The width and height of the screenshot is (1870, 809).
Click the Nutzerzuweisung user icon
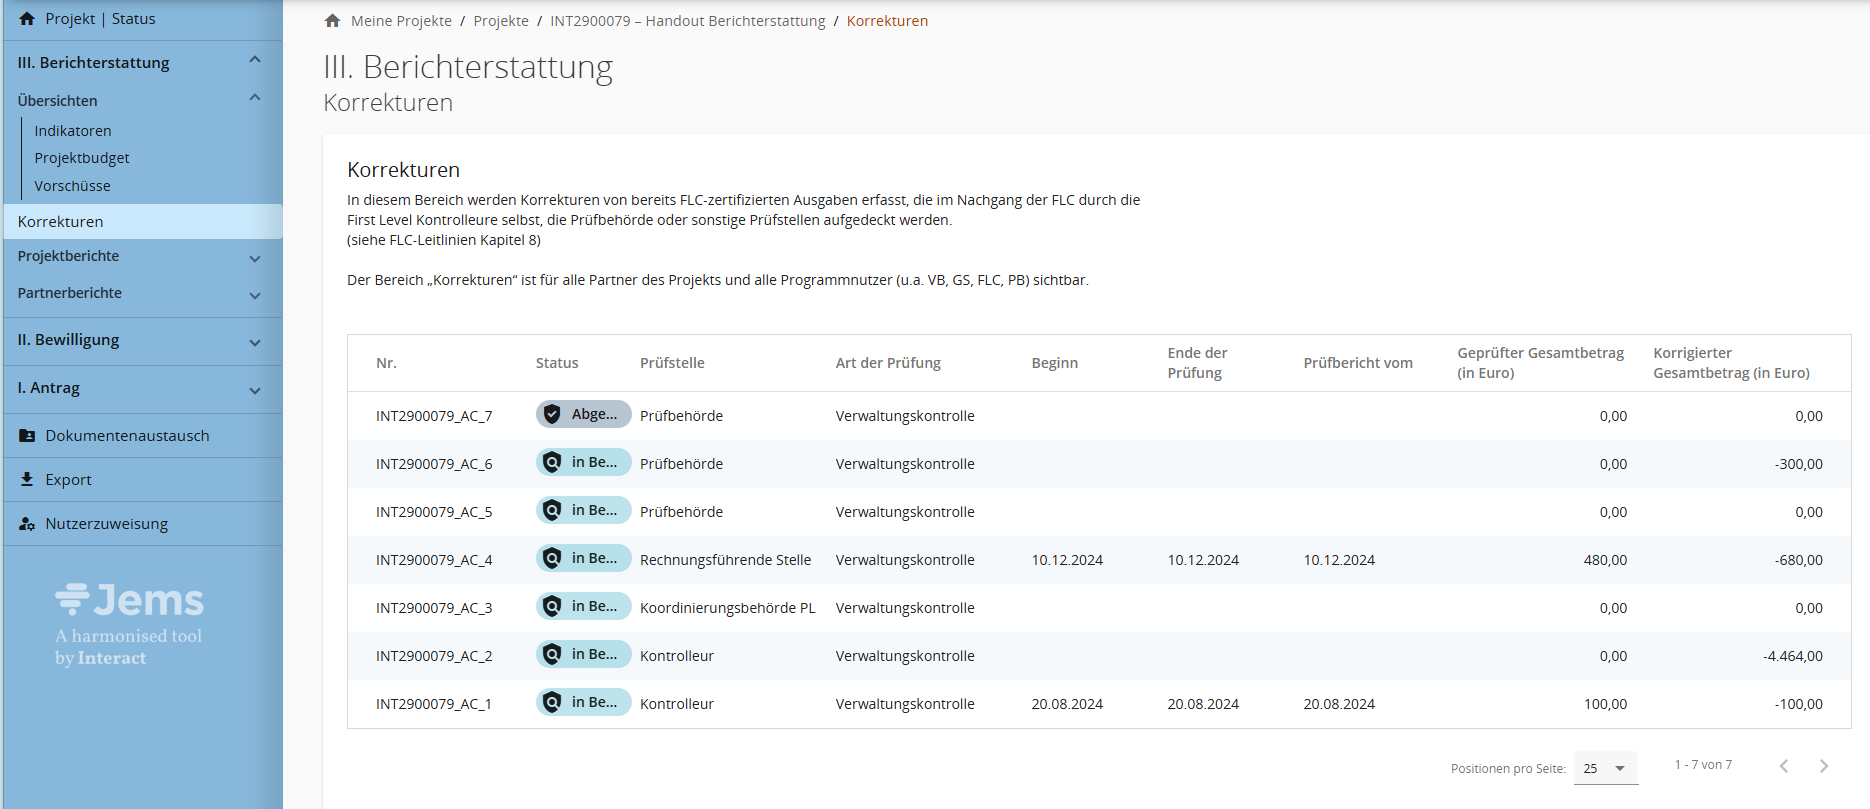(27, 524)
